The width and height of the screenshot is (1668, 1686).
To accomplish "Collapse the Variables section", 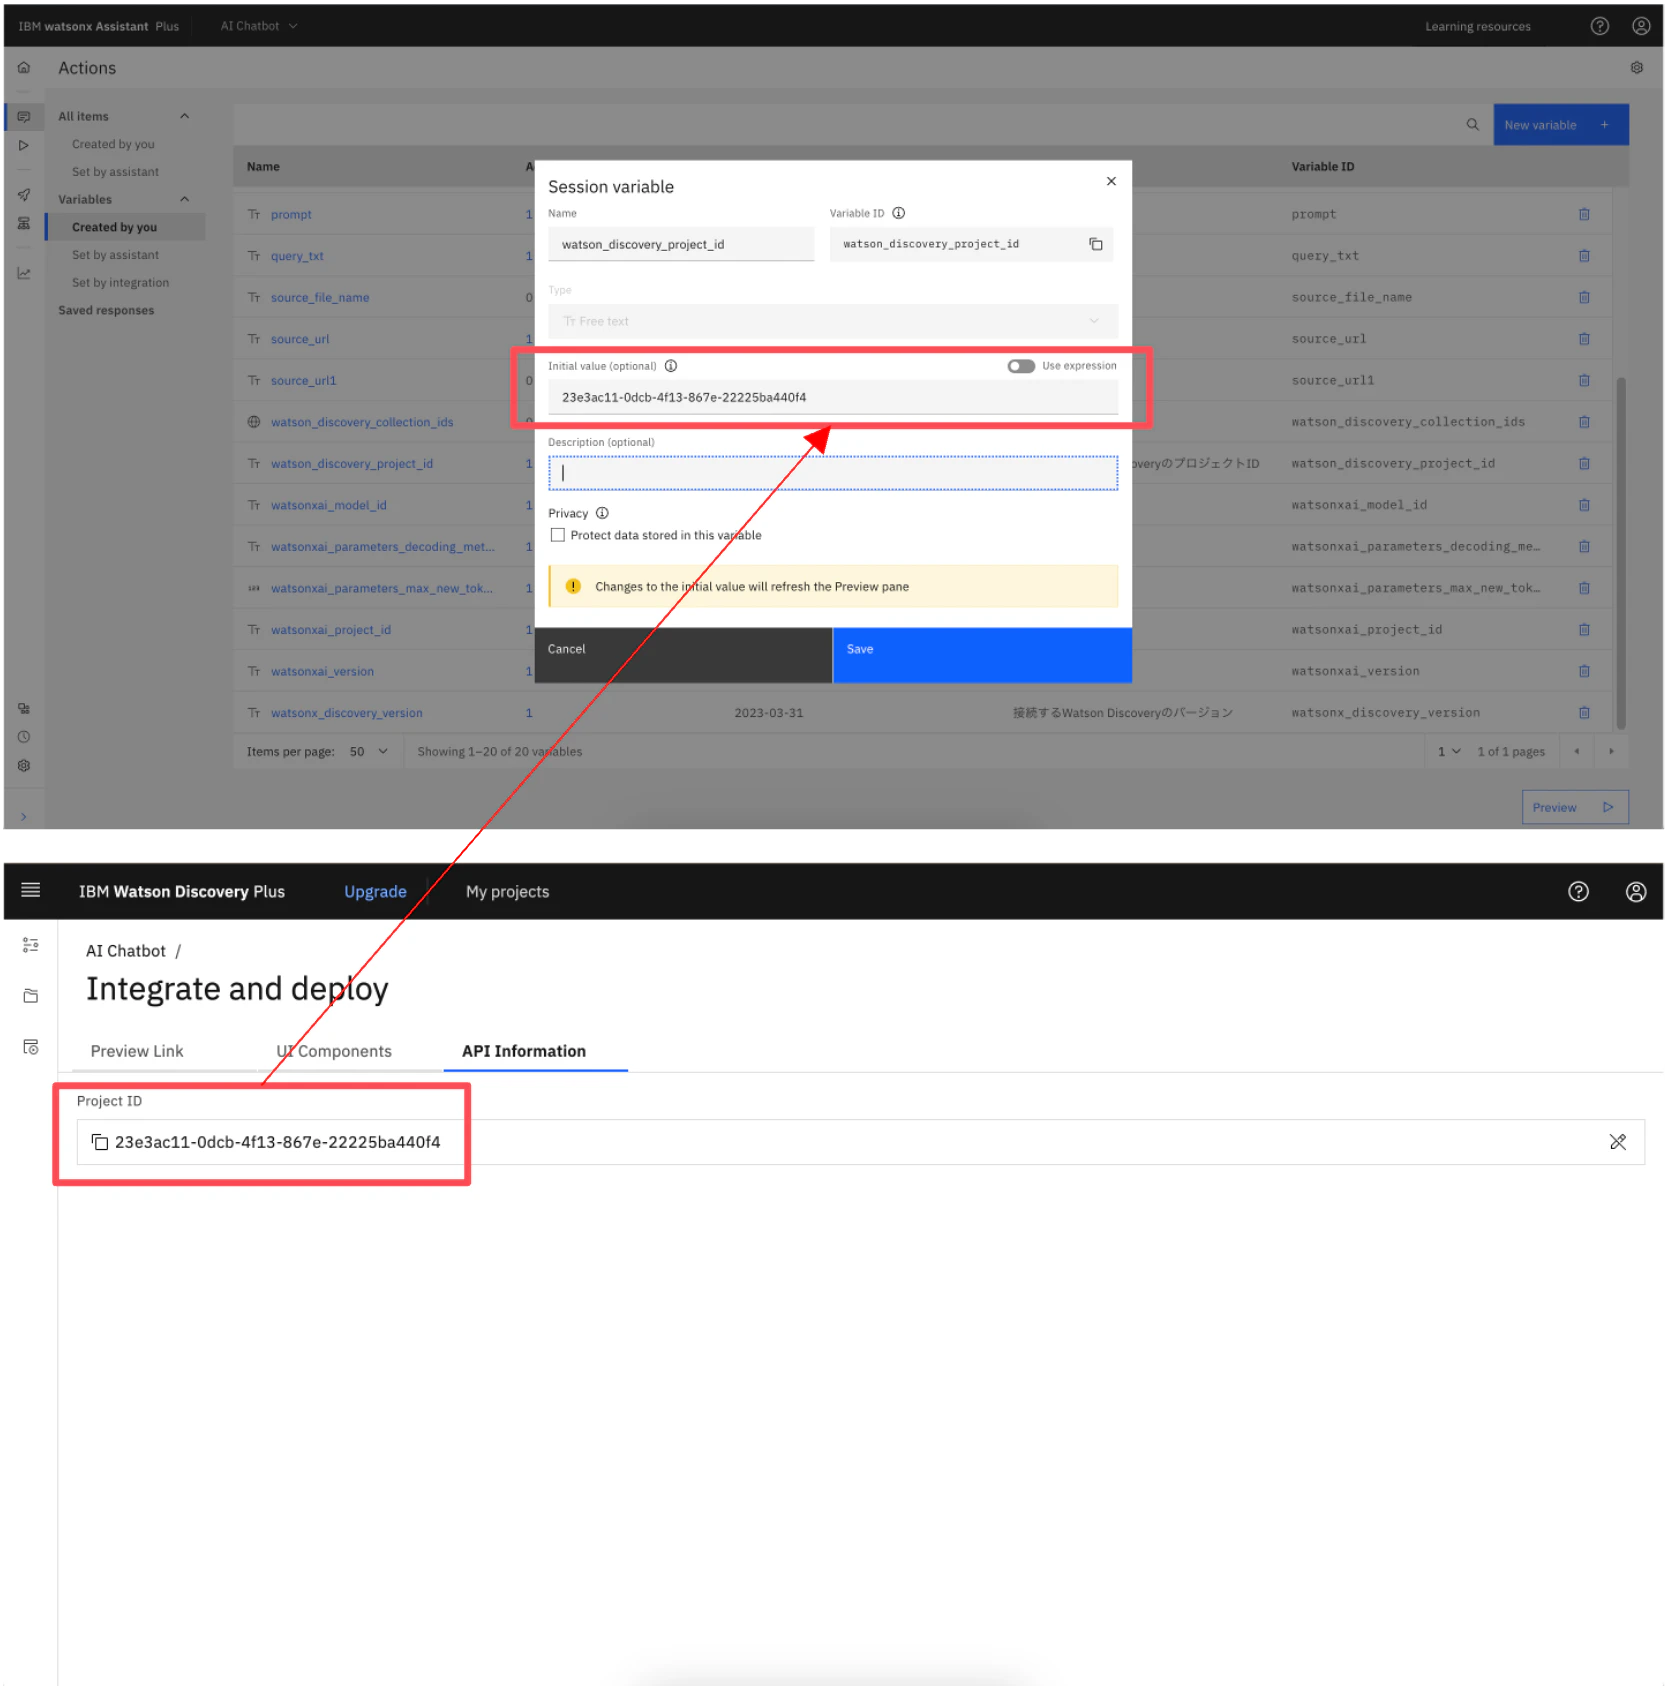I will click(x=184, y=199).
